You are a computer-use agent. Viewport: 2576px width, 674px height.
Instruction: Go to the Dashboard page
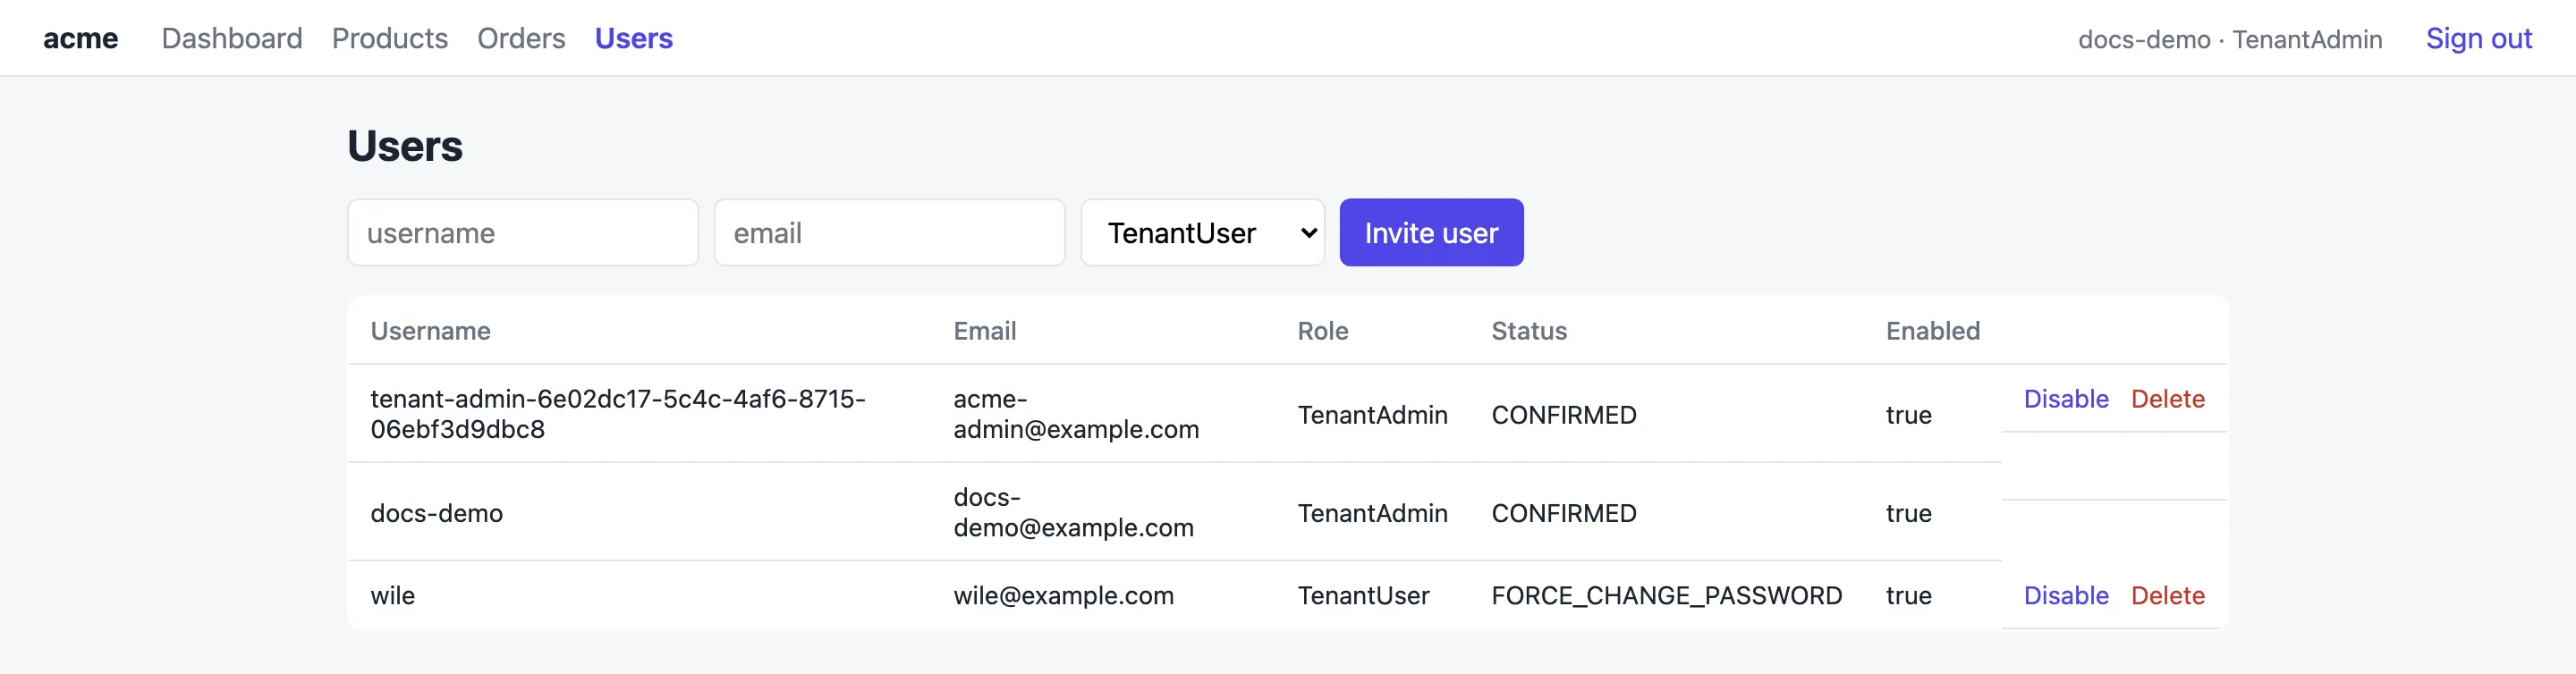pos(232,38)
